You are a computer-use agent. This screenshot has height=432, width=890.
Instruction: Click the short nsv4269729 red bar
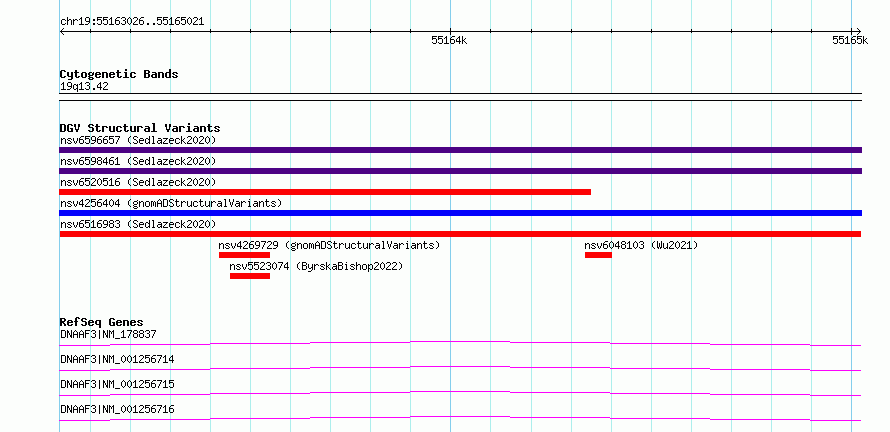[x=244, y=255]
